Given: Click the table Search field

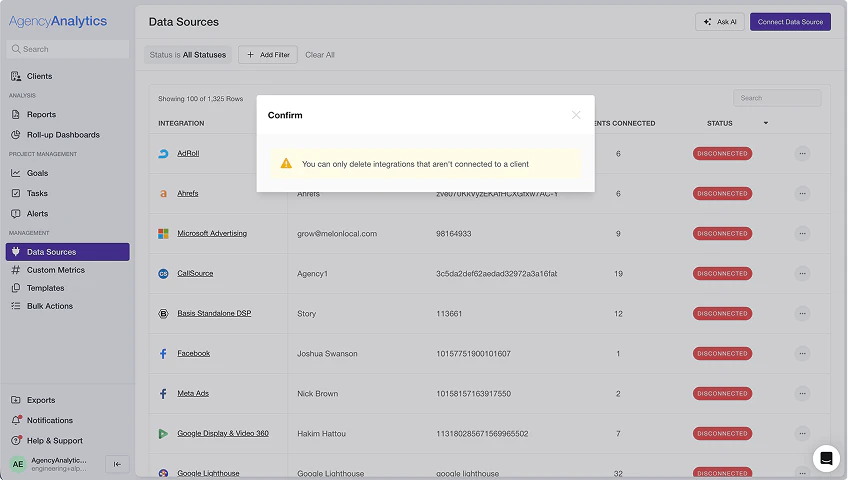Looking at the screenshot, I should pyautogui.click(x=777, y=98).
